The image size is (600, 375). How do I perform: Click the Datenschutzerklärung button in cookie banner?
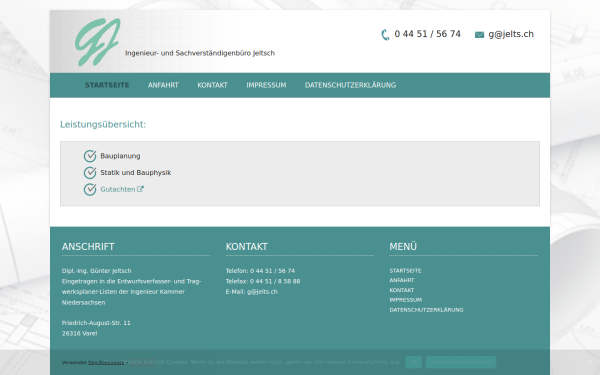pos(461,362)
